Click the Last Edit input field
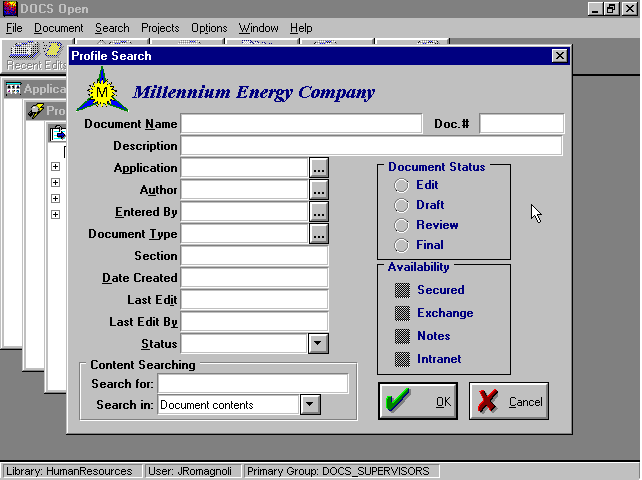The width and height of the screenshot is (642, 480). coord(254,300)
